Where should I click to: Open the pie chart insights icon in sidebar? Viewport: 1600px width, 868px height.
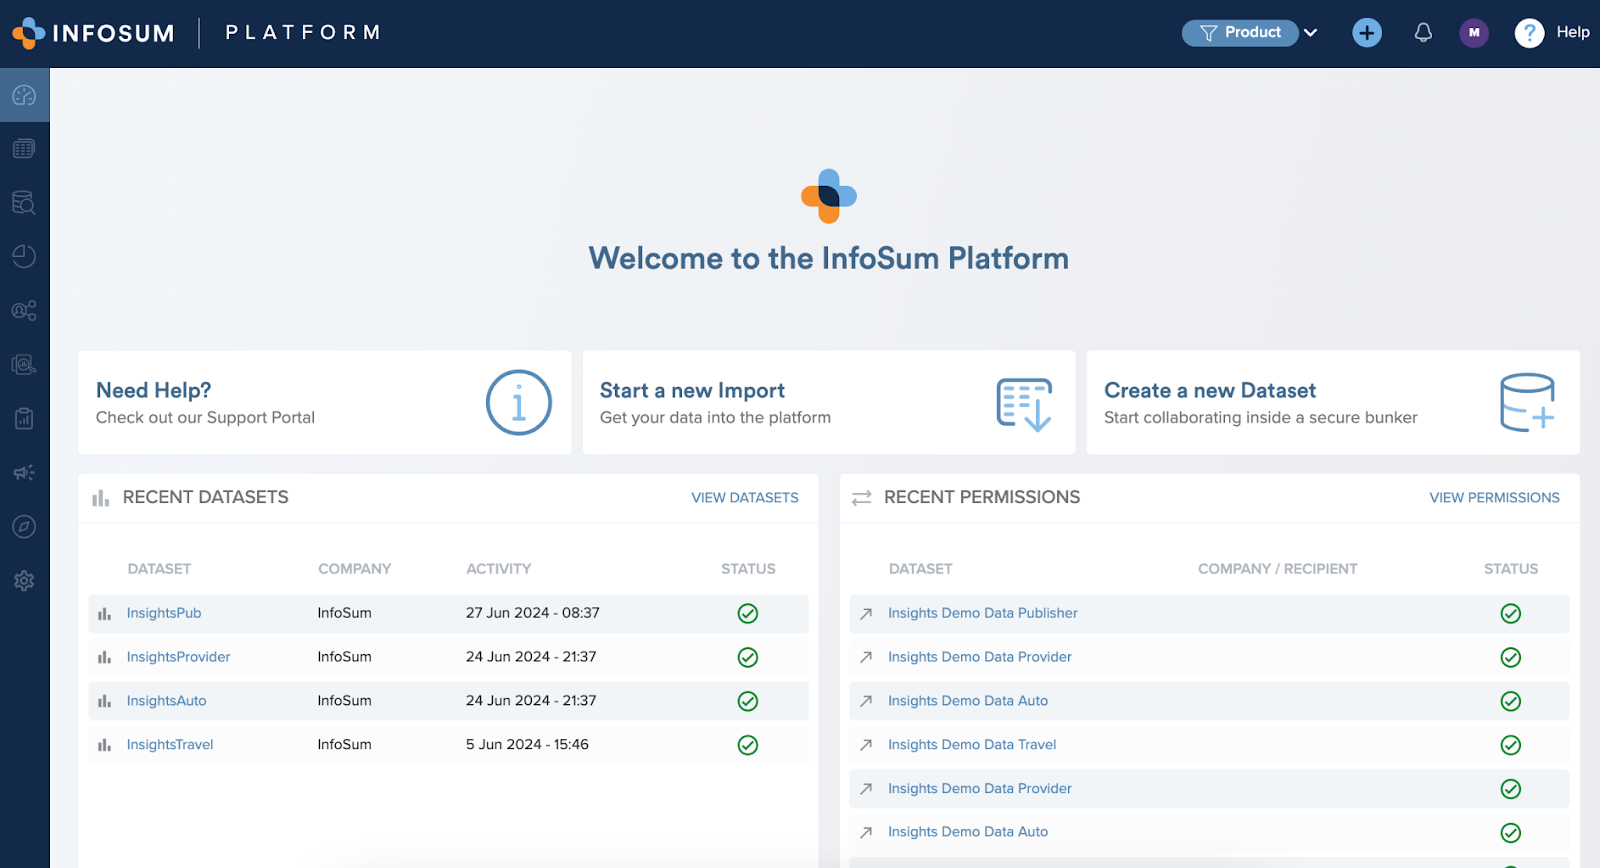click(x=24, y=257)
